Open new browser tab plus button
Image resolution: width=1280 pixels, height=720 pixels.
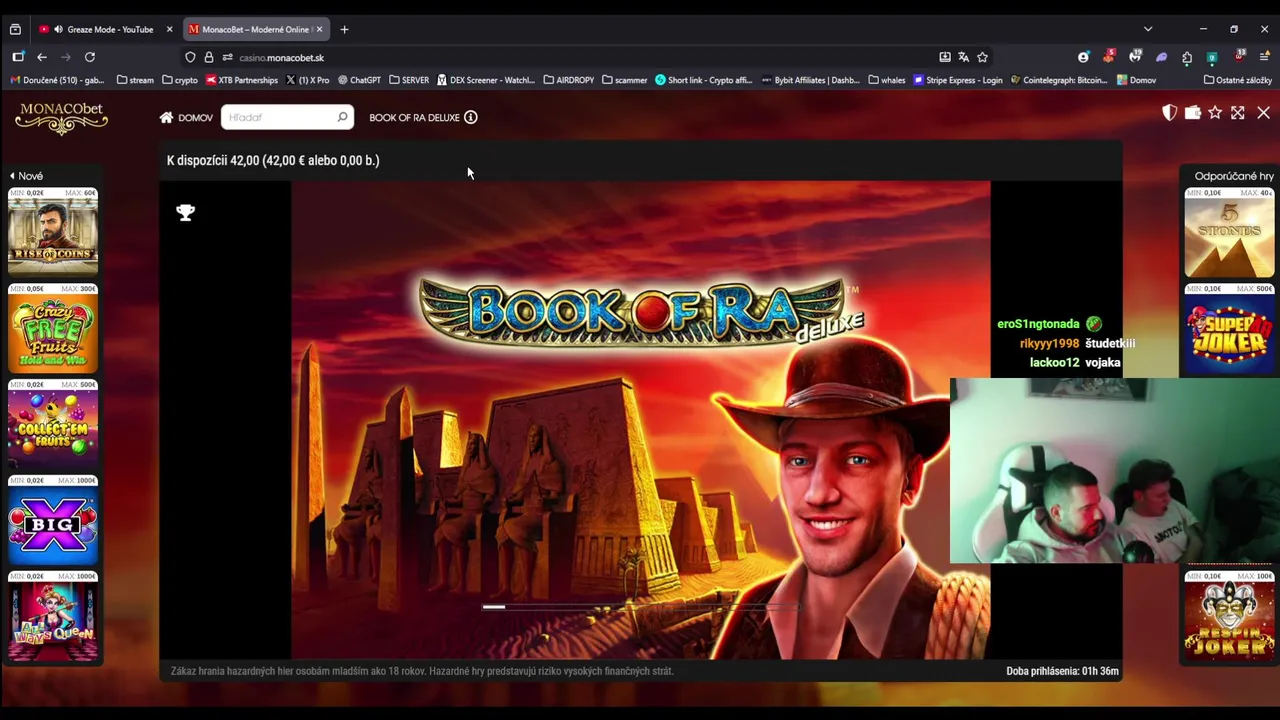point(344,29)
